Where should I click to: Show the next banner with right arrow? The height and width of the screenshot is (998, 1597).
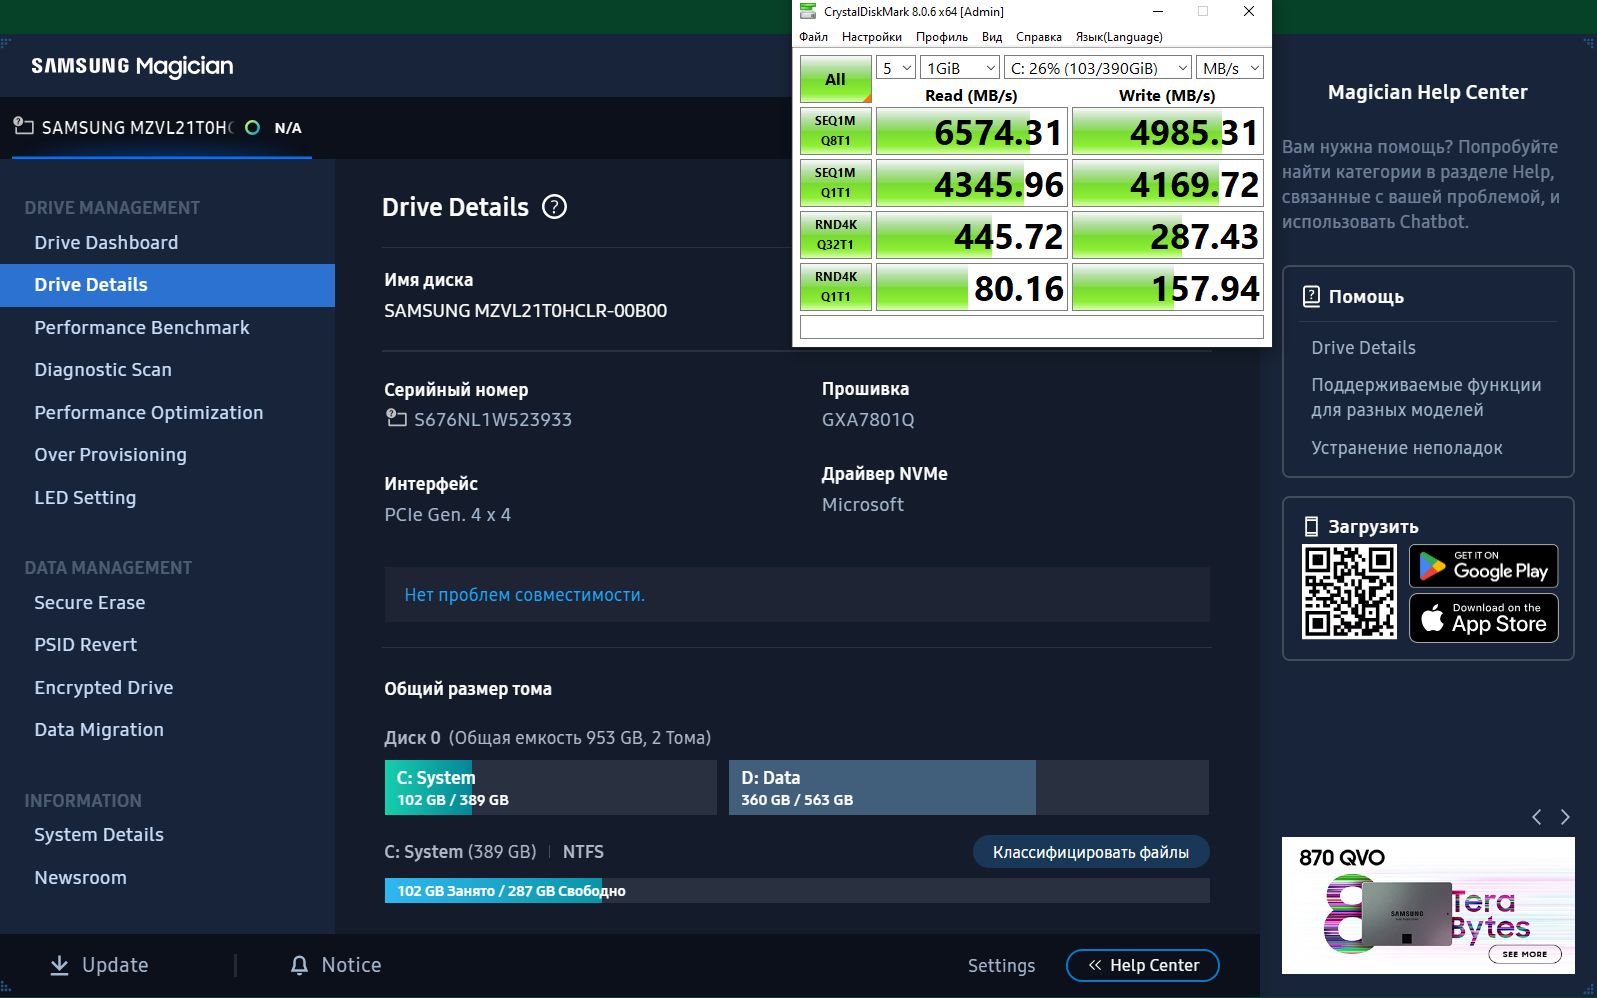(1565, 817)
